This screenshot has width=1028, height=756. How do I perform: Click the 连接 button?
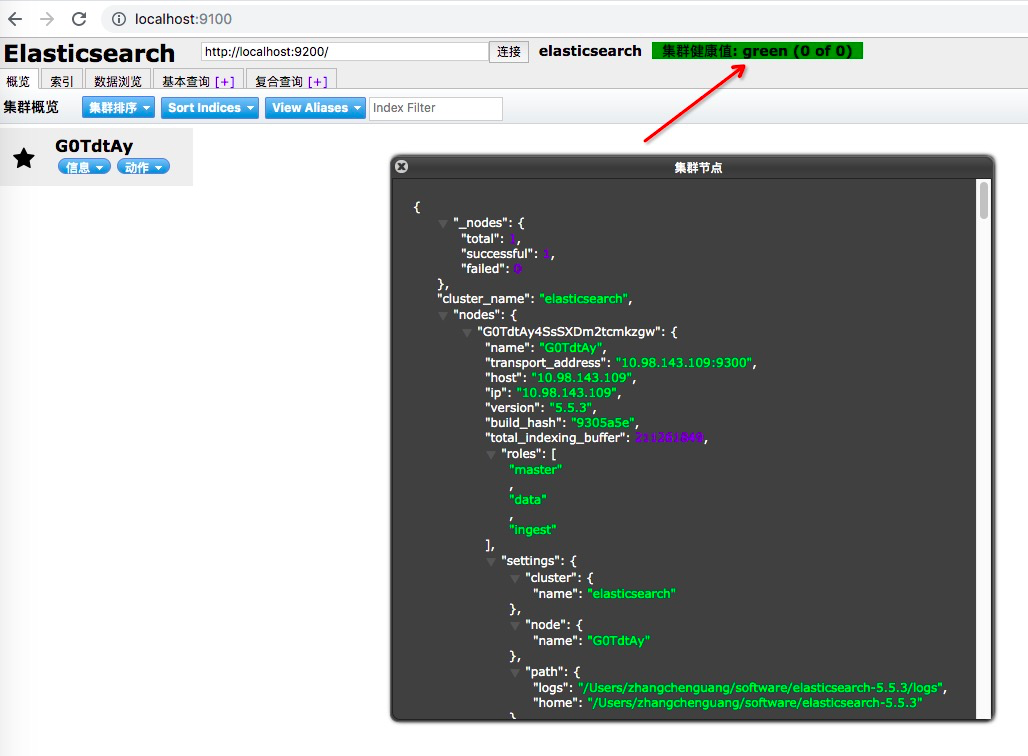pos(508,51)
